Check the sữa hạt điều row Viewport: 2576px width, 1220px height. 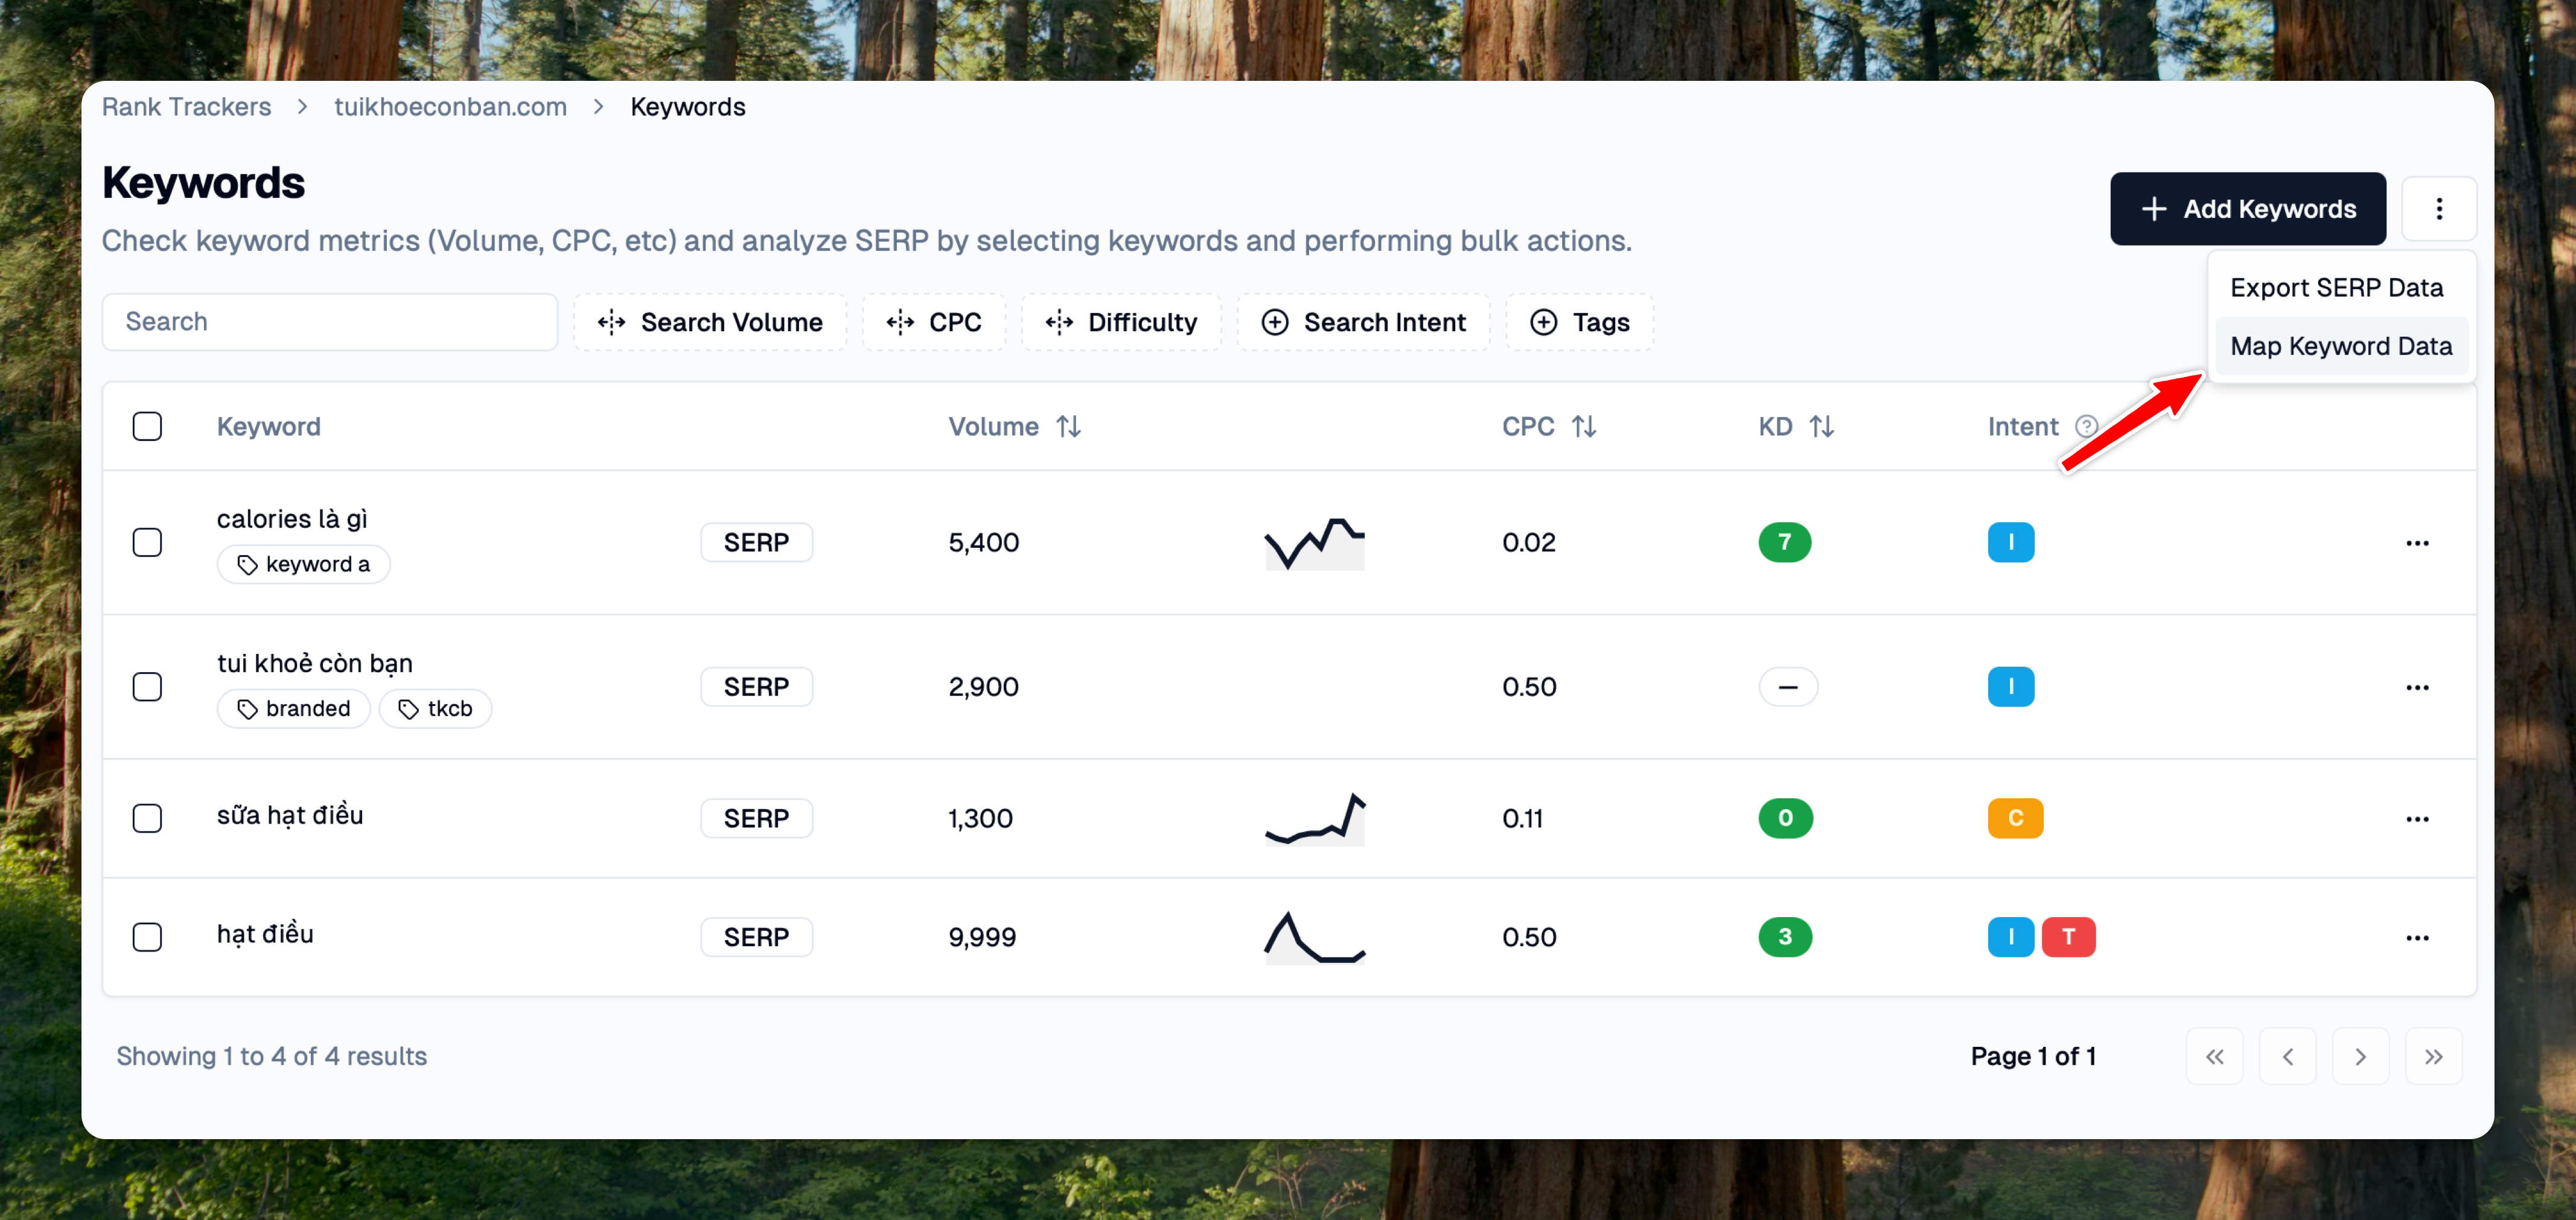point(147,819)
